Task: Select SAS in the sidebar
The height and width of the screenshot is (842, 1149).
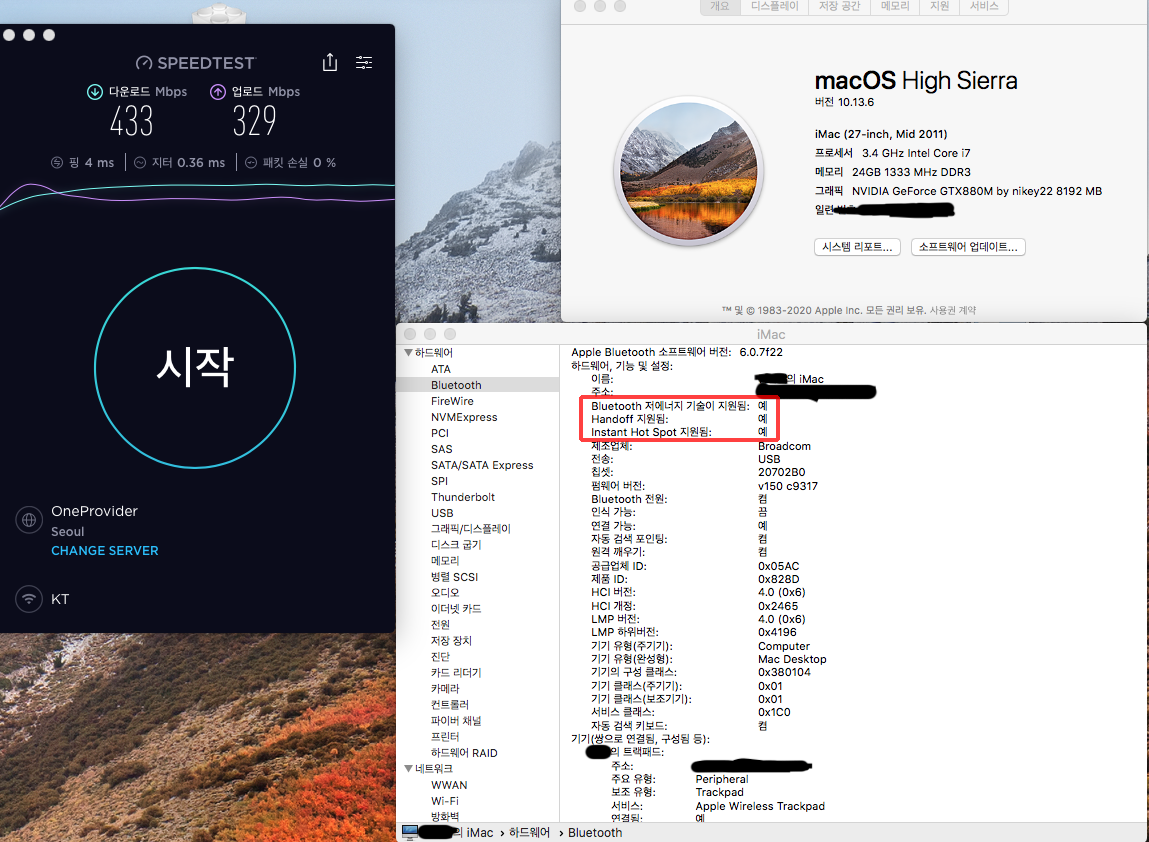Action: [x=441, y=449]
